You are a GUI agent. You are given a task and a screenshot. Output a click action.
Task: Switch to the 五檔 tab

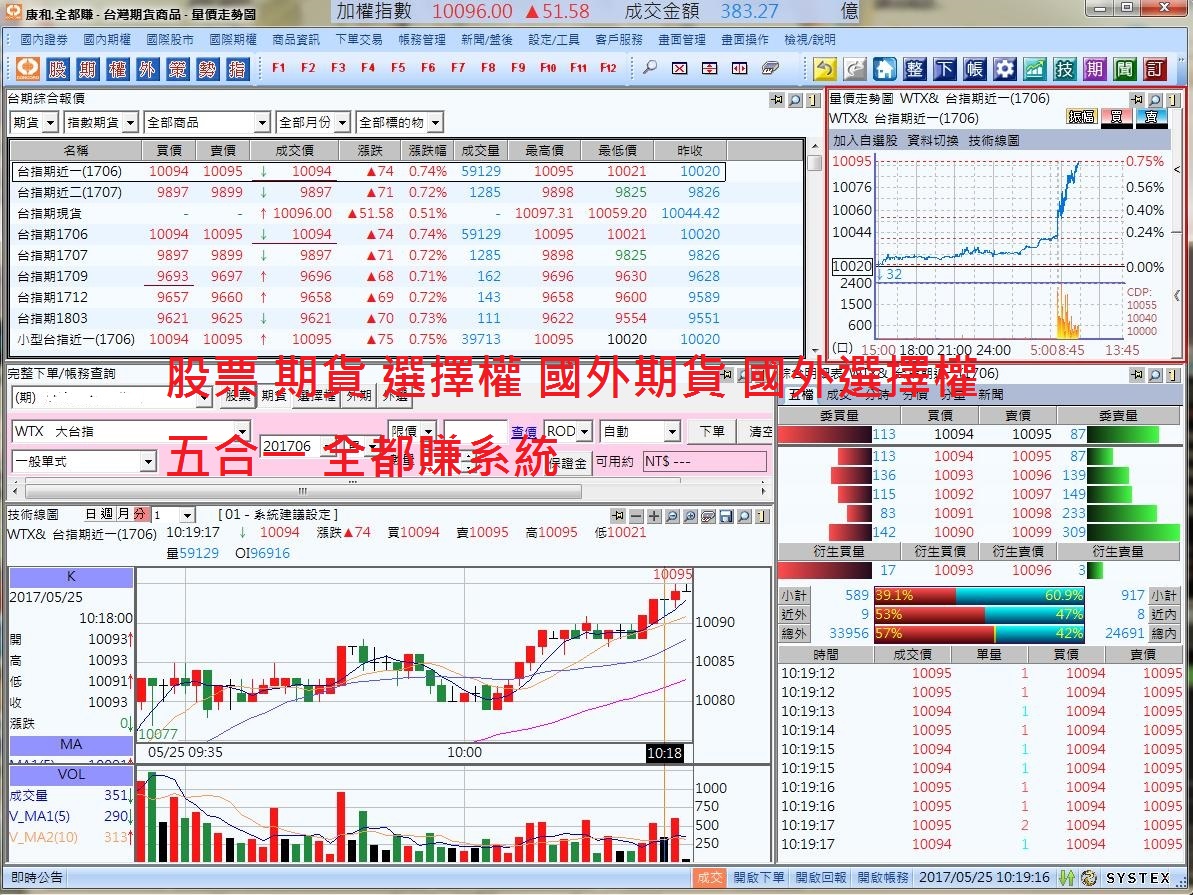802,394
